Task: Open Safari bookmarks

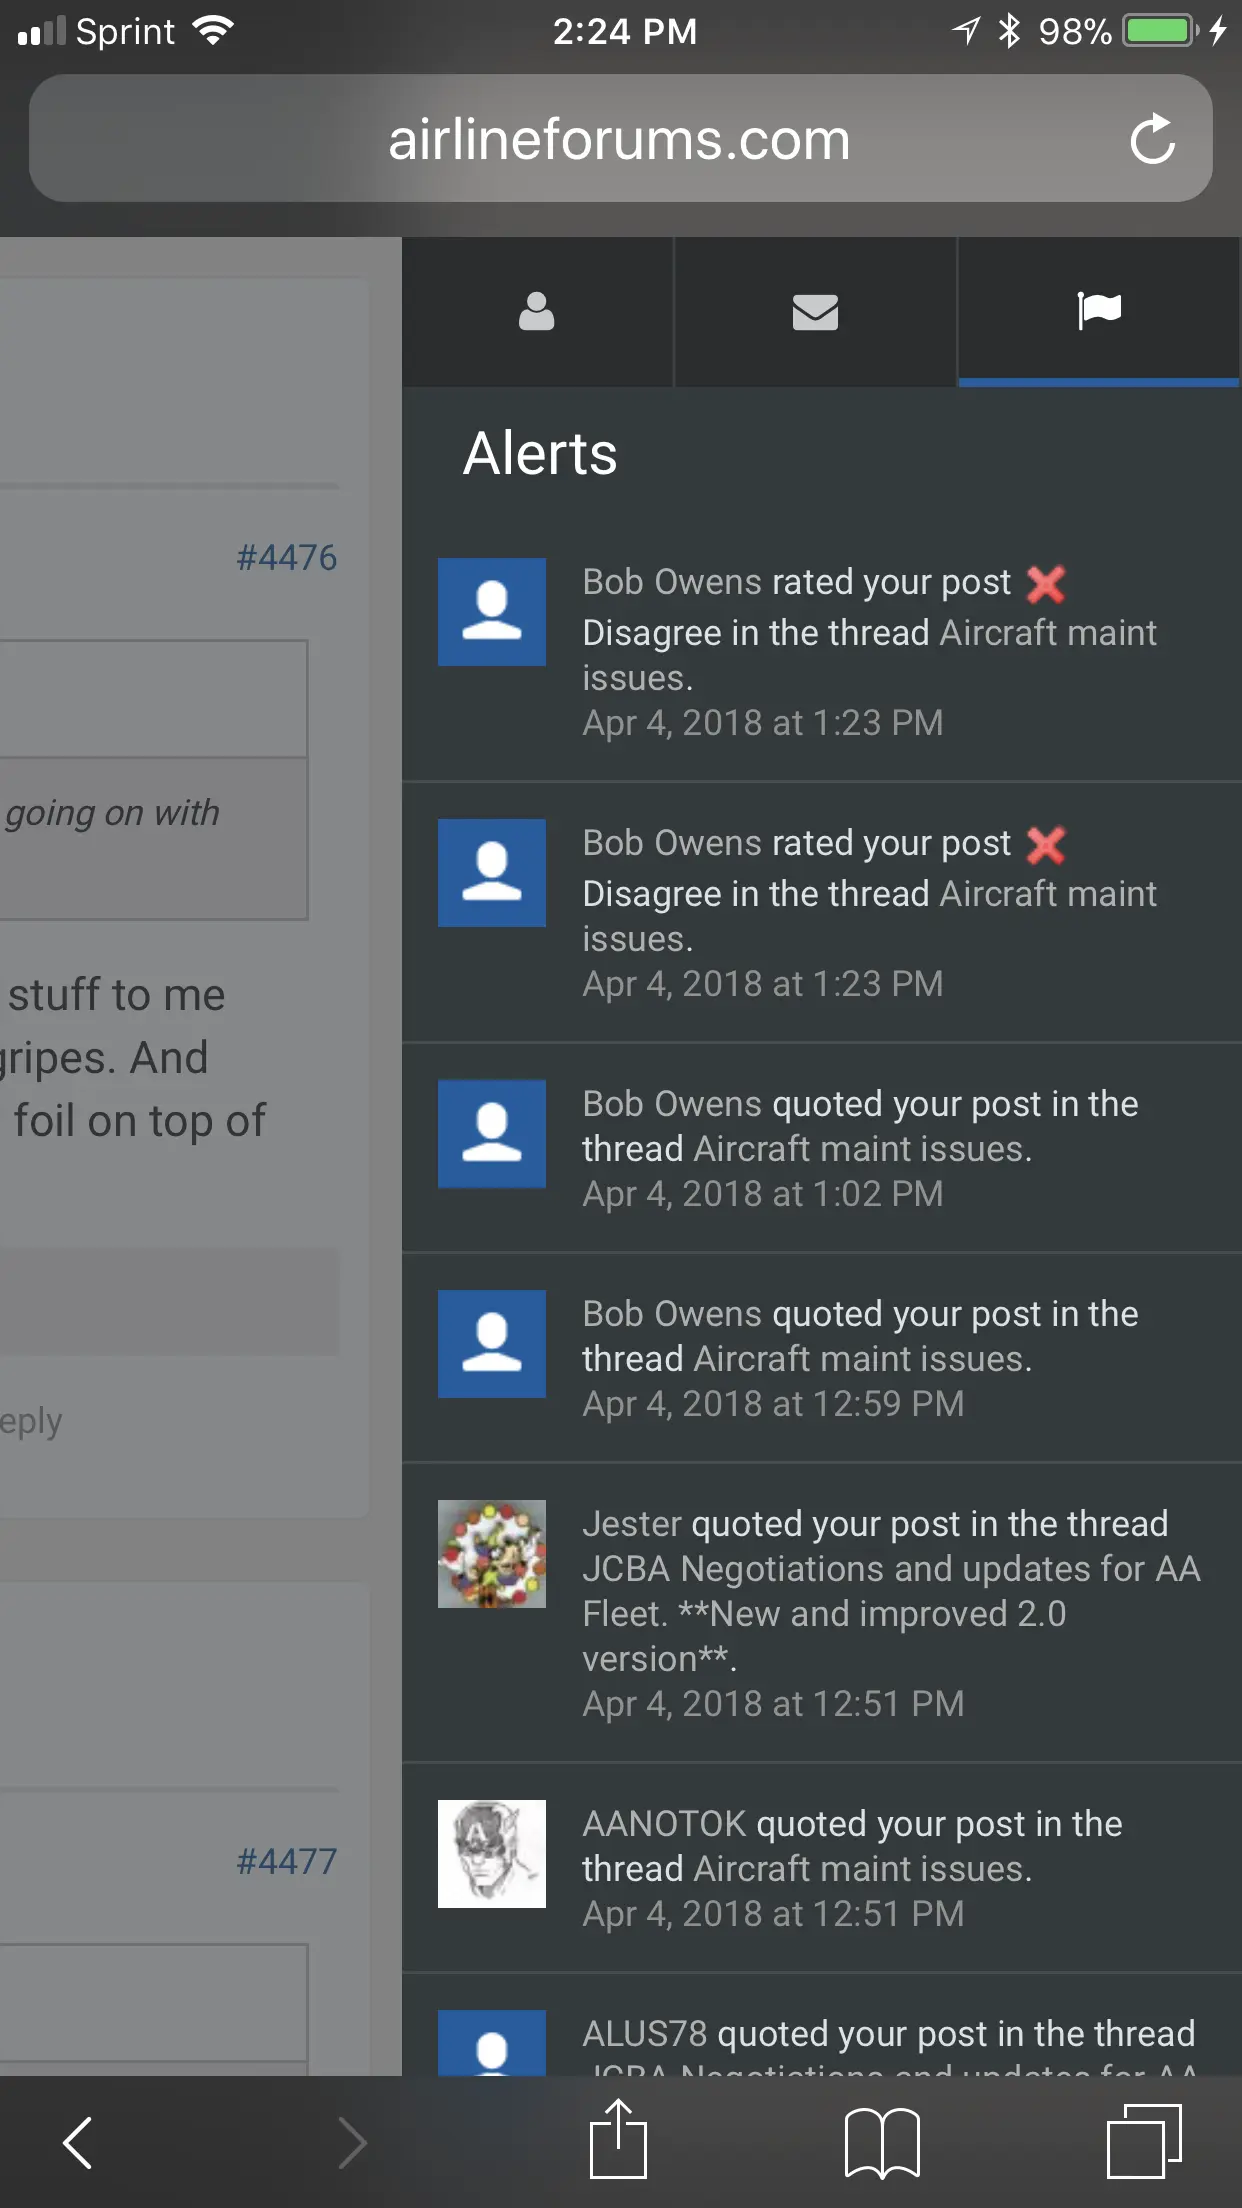Action: click(x=882, y=2142)
